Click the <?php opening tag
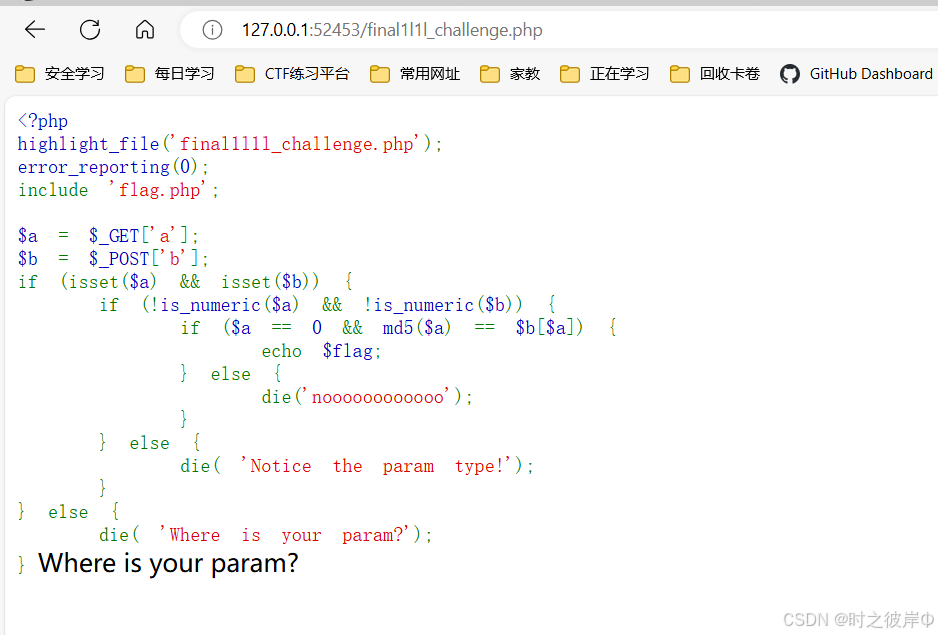Screen dimensions: 938x635 (x=42, y=121)
